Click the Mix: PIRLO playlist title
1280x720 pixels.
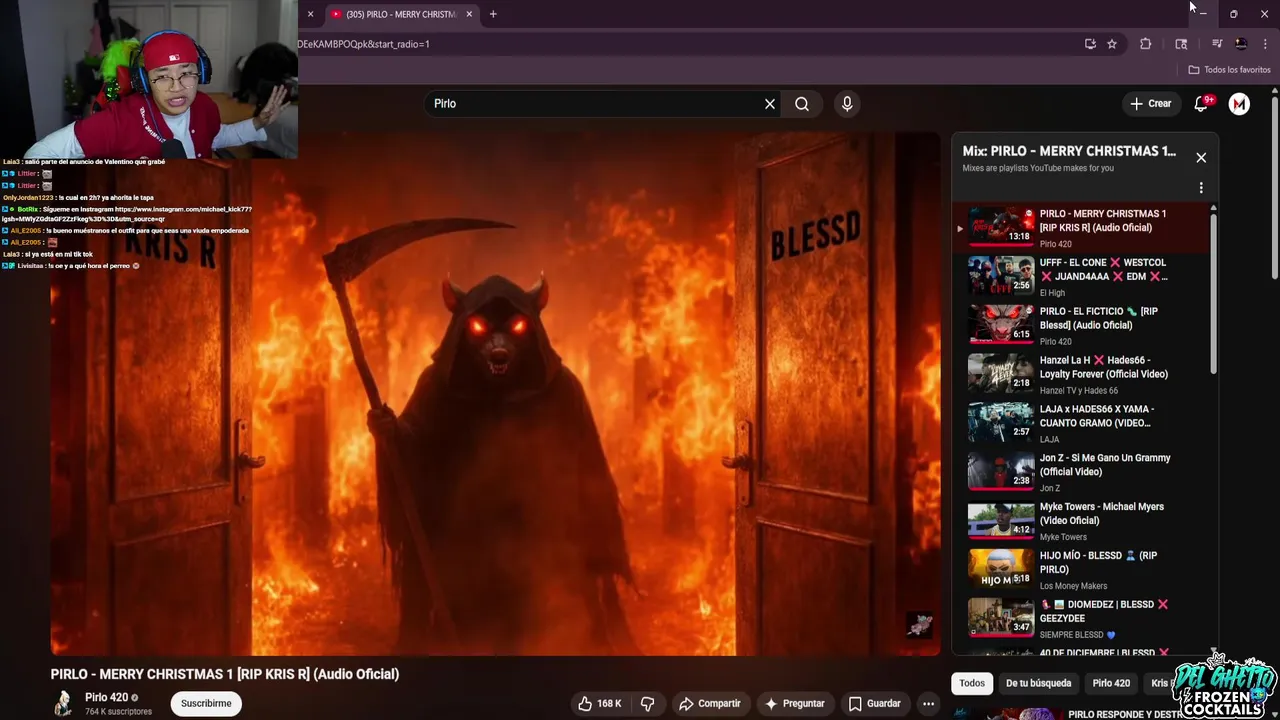(x=1069, y=151)
